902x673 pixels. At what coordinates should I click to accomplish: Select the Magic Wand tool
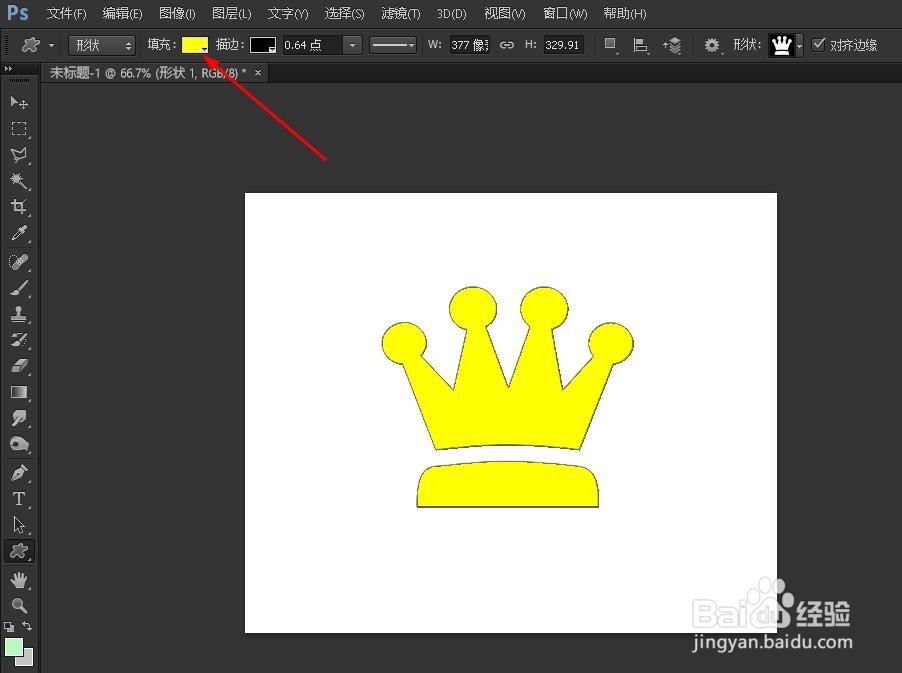pyautogui.click(x=19, y=181)
